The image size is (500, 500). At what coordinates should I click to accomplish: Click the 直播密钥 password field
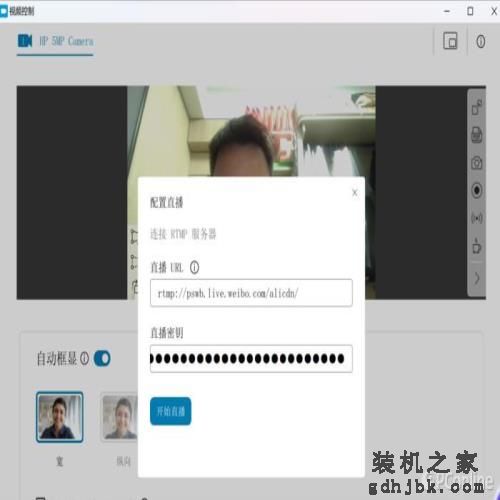pyautogui.click(x=251, y=358)
